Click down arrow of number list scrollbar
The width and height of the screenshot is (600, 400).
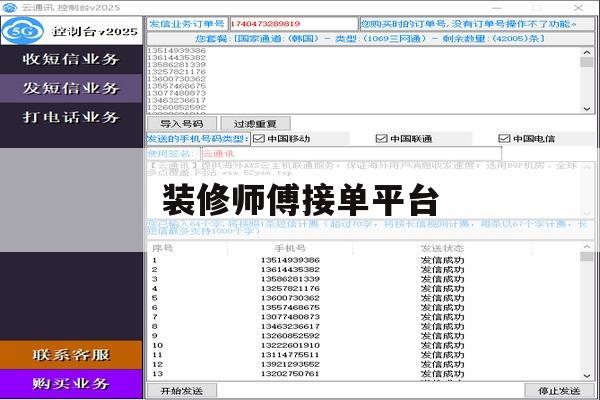pos(587,109)
